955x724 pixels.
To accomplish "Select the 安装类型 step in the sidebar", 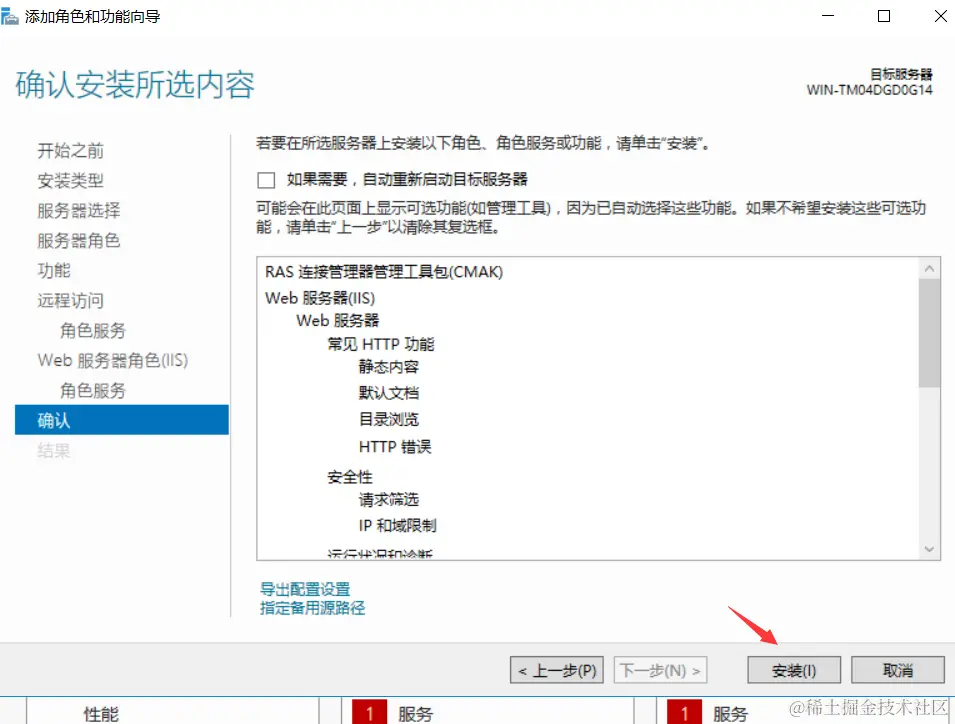I will pos(71,180).
